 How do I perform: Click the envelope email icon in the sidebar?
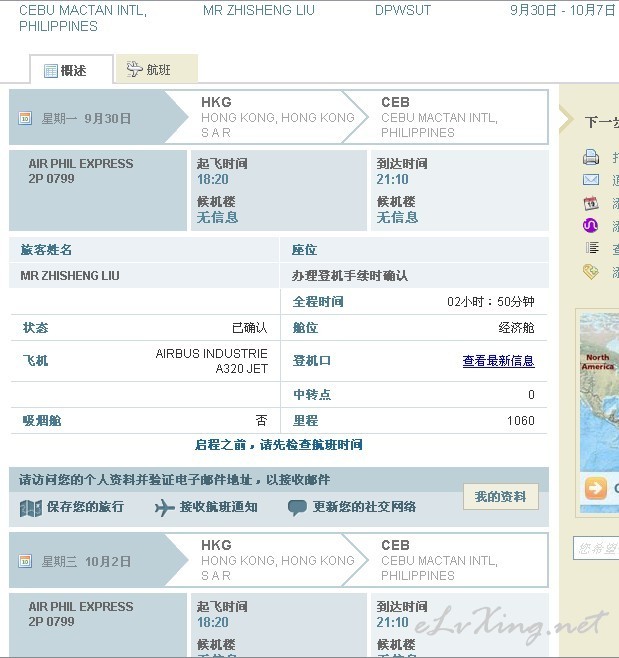[590, 180]
